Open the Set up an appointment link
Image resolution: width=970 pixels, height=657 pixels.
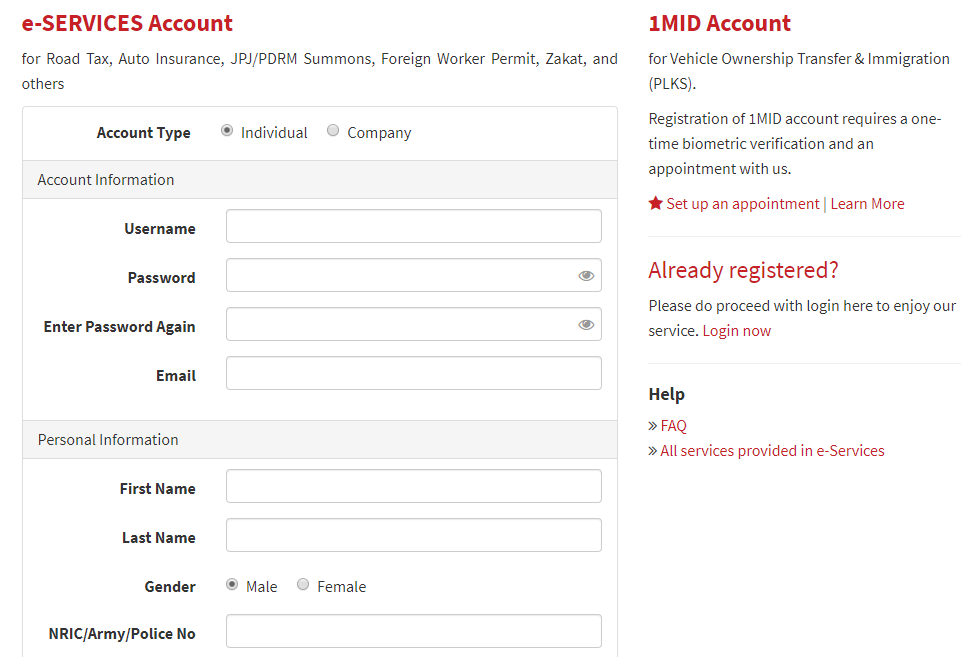point(742,204)
